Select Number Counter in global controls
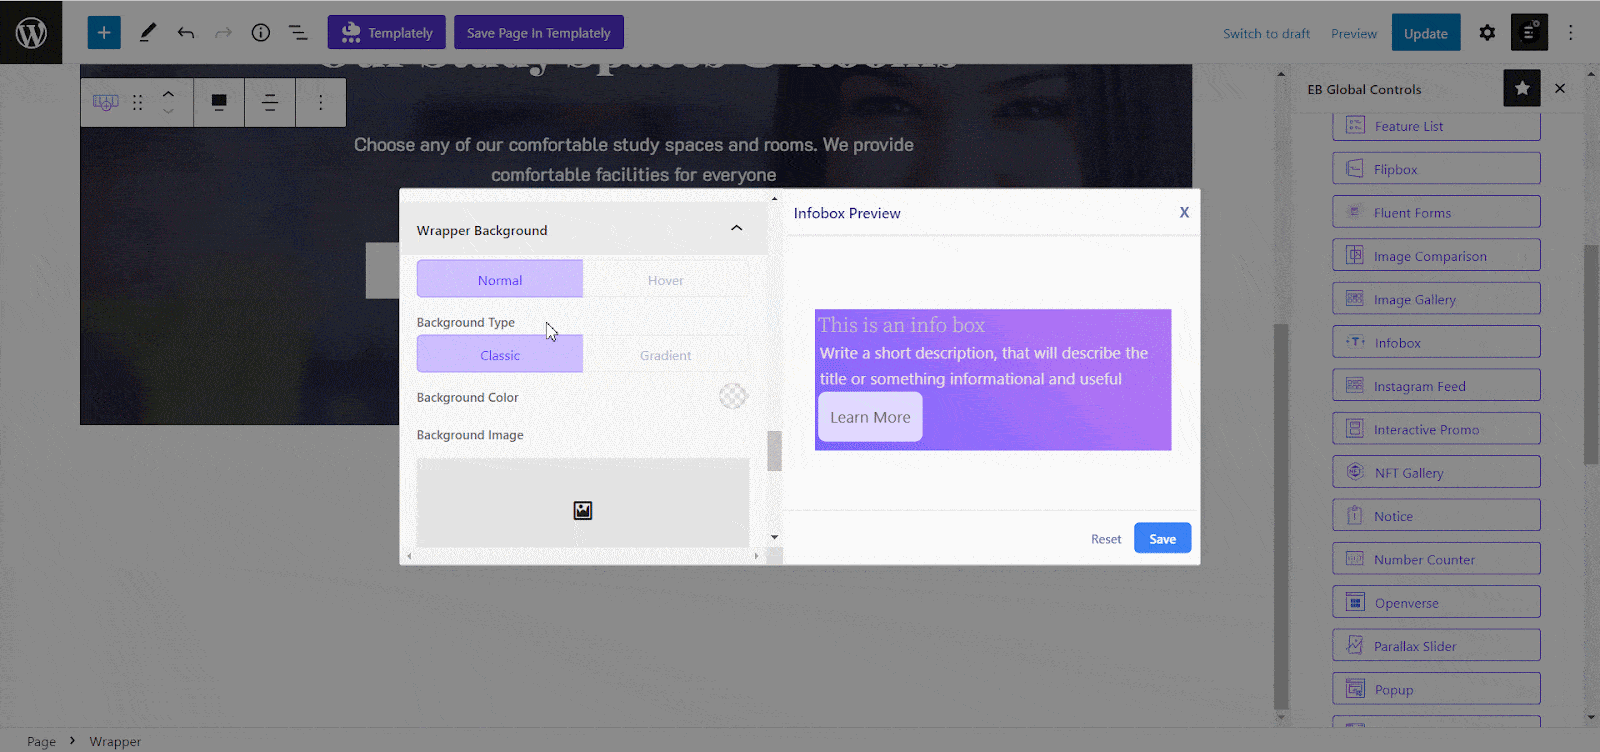Screen dimensions: 1600x752 tap(1436, 559)
